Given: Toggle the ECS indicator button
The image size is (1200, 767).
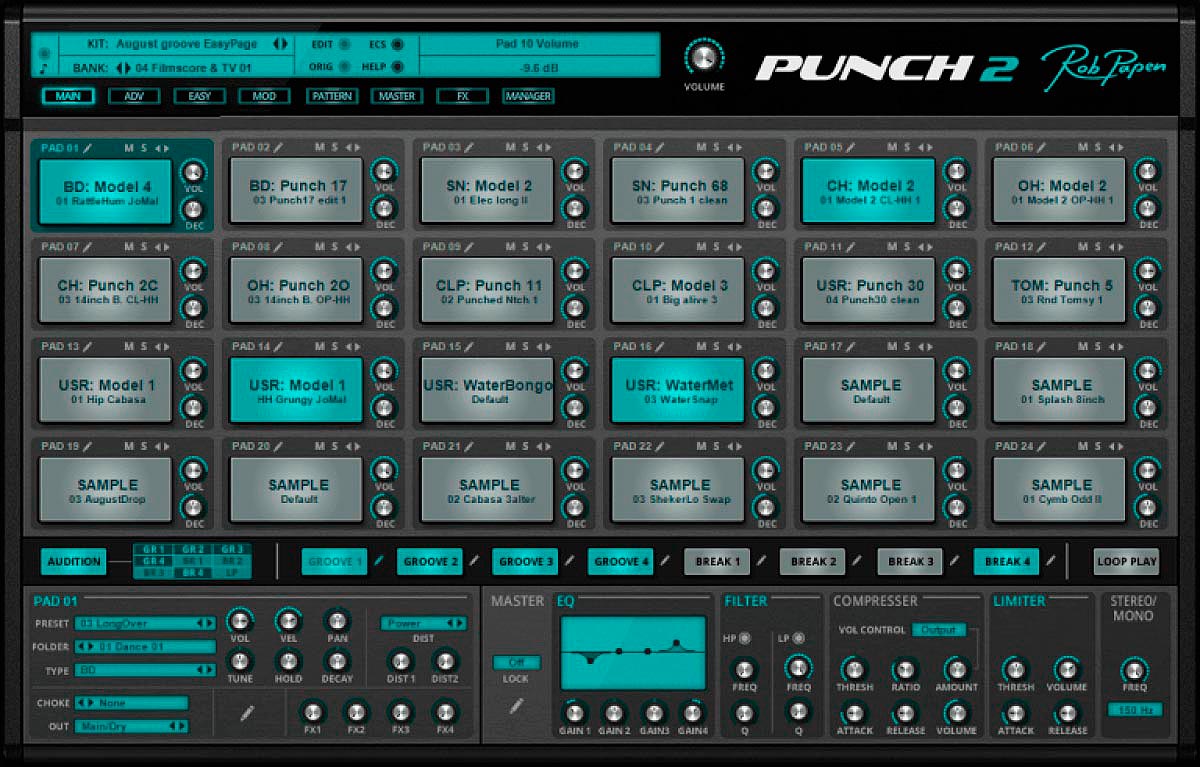Looking at the screenshot, I should pos(397,45).
